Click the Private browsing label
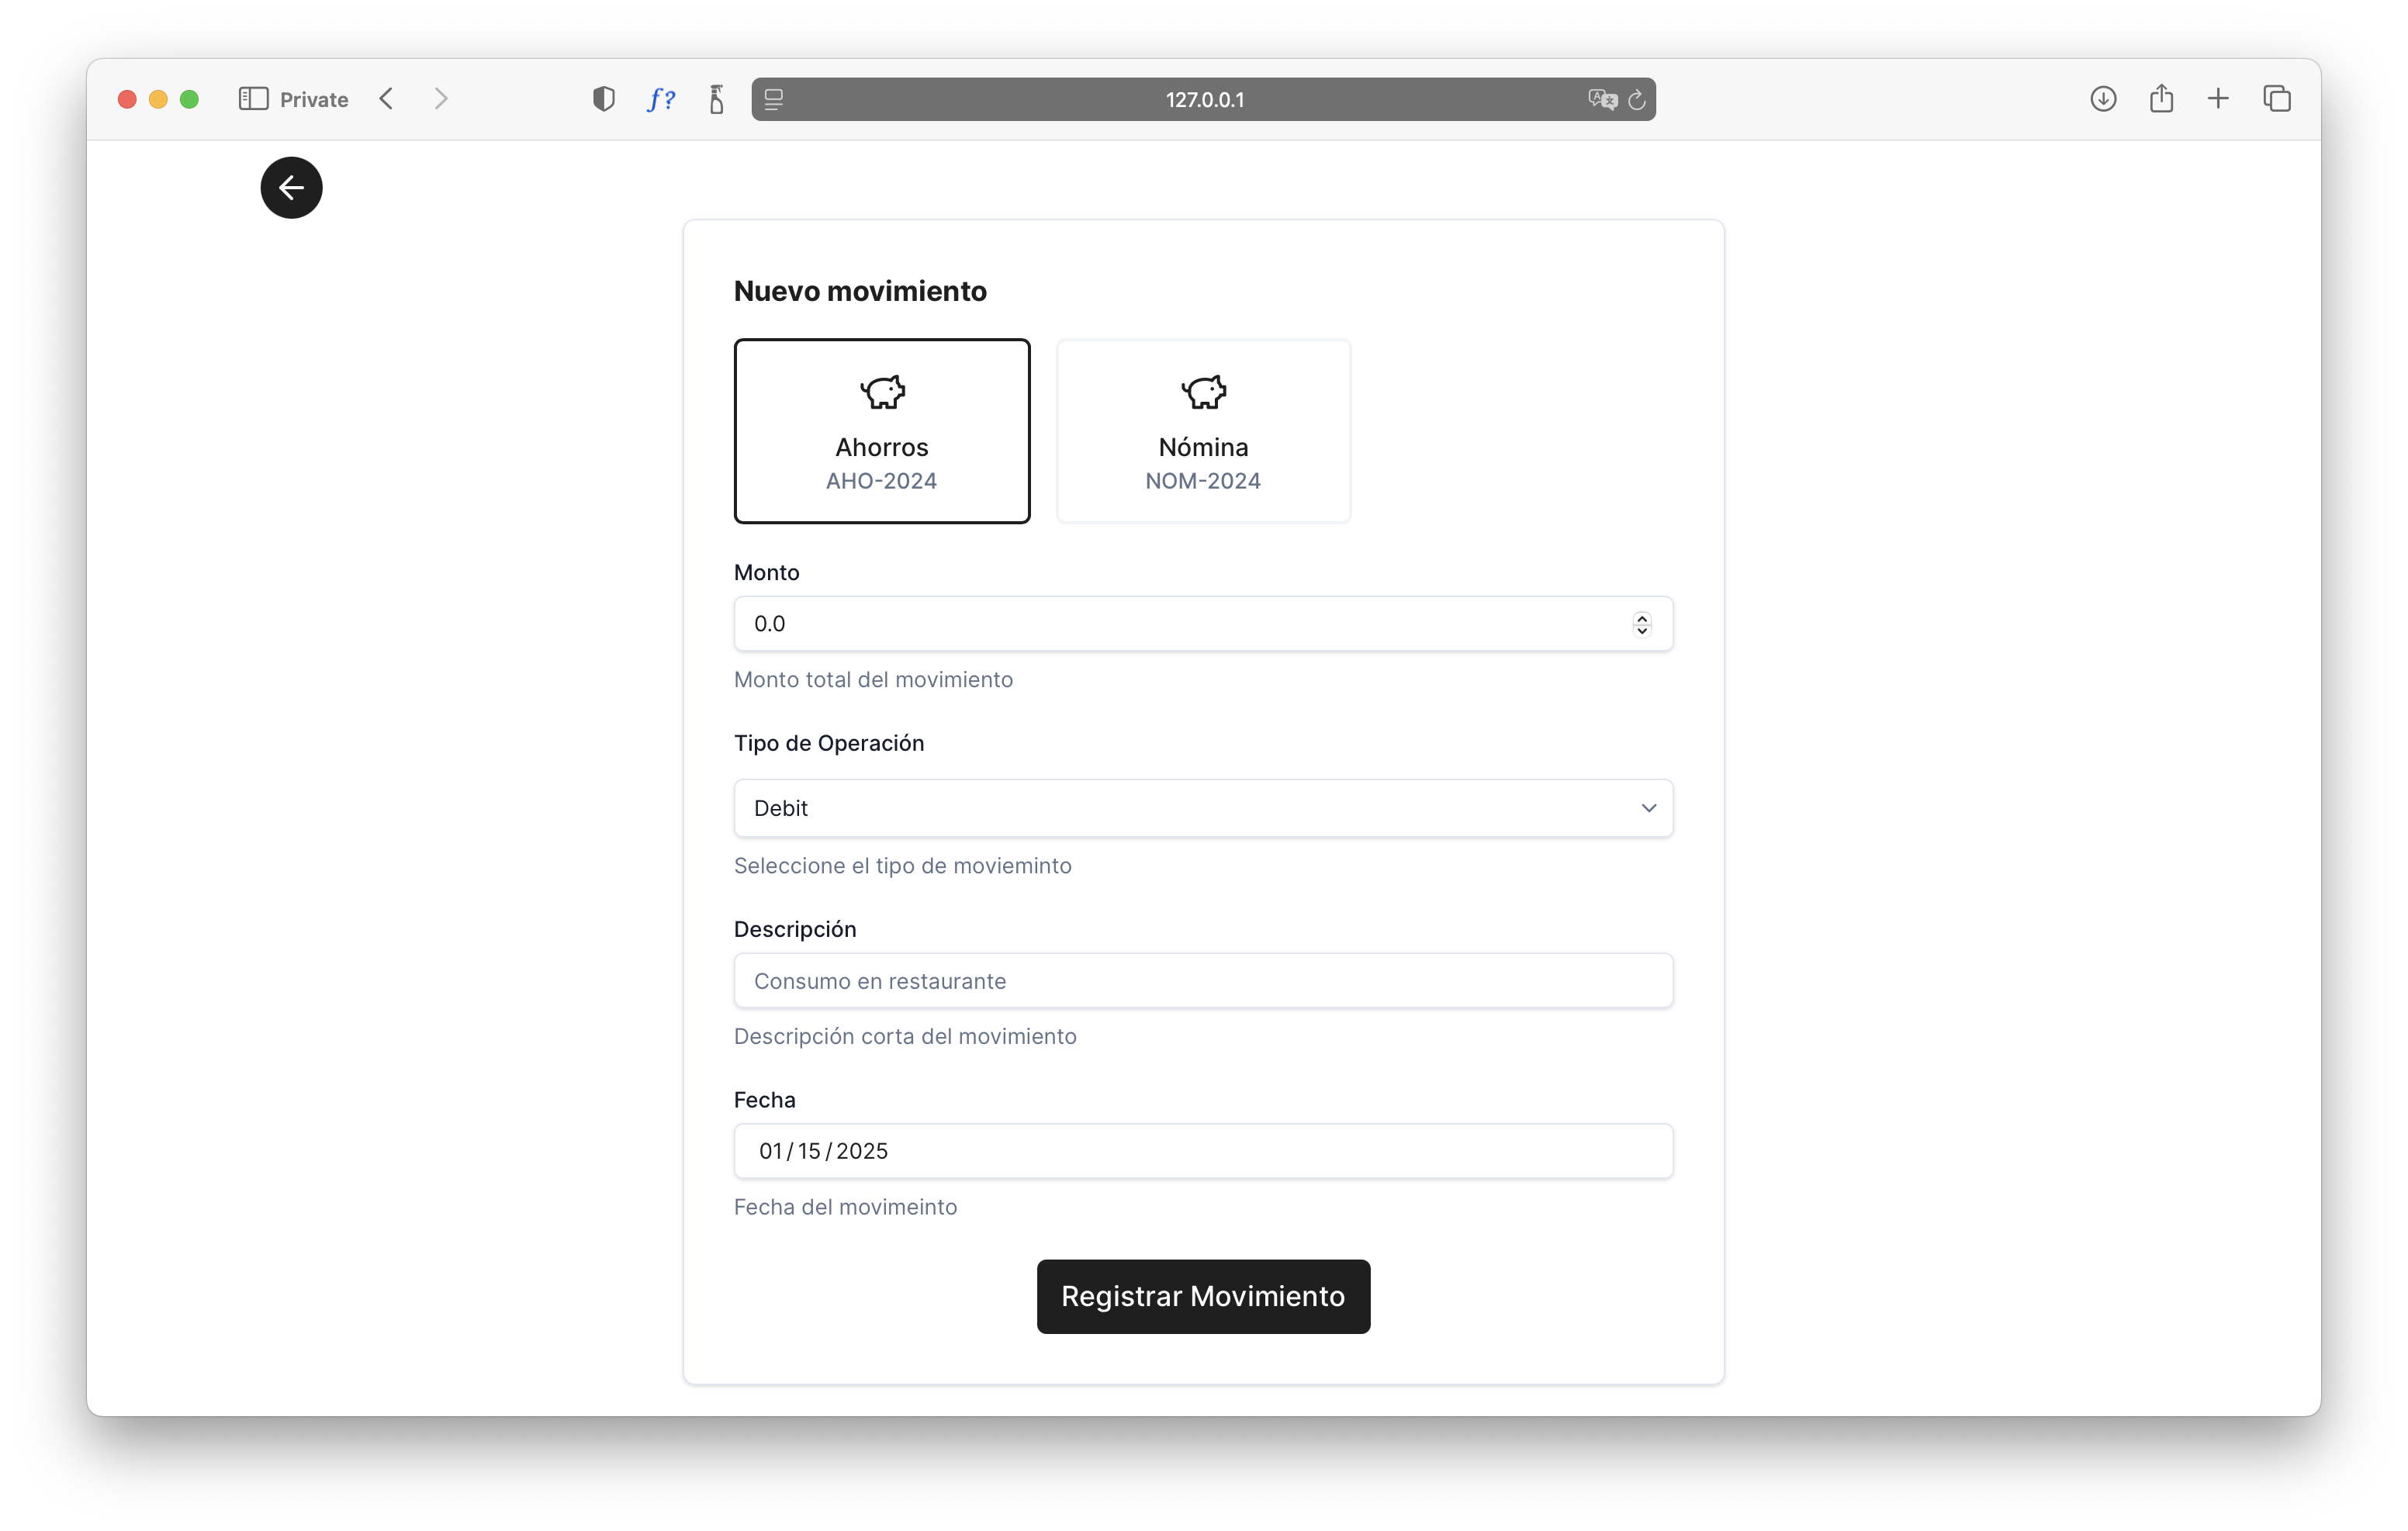The image size is (2408, 1531). pyautogui.click(x=314, y=99)
